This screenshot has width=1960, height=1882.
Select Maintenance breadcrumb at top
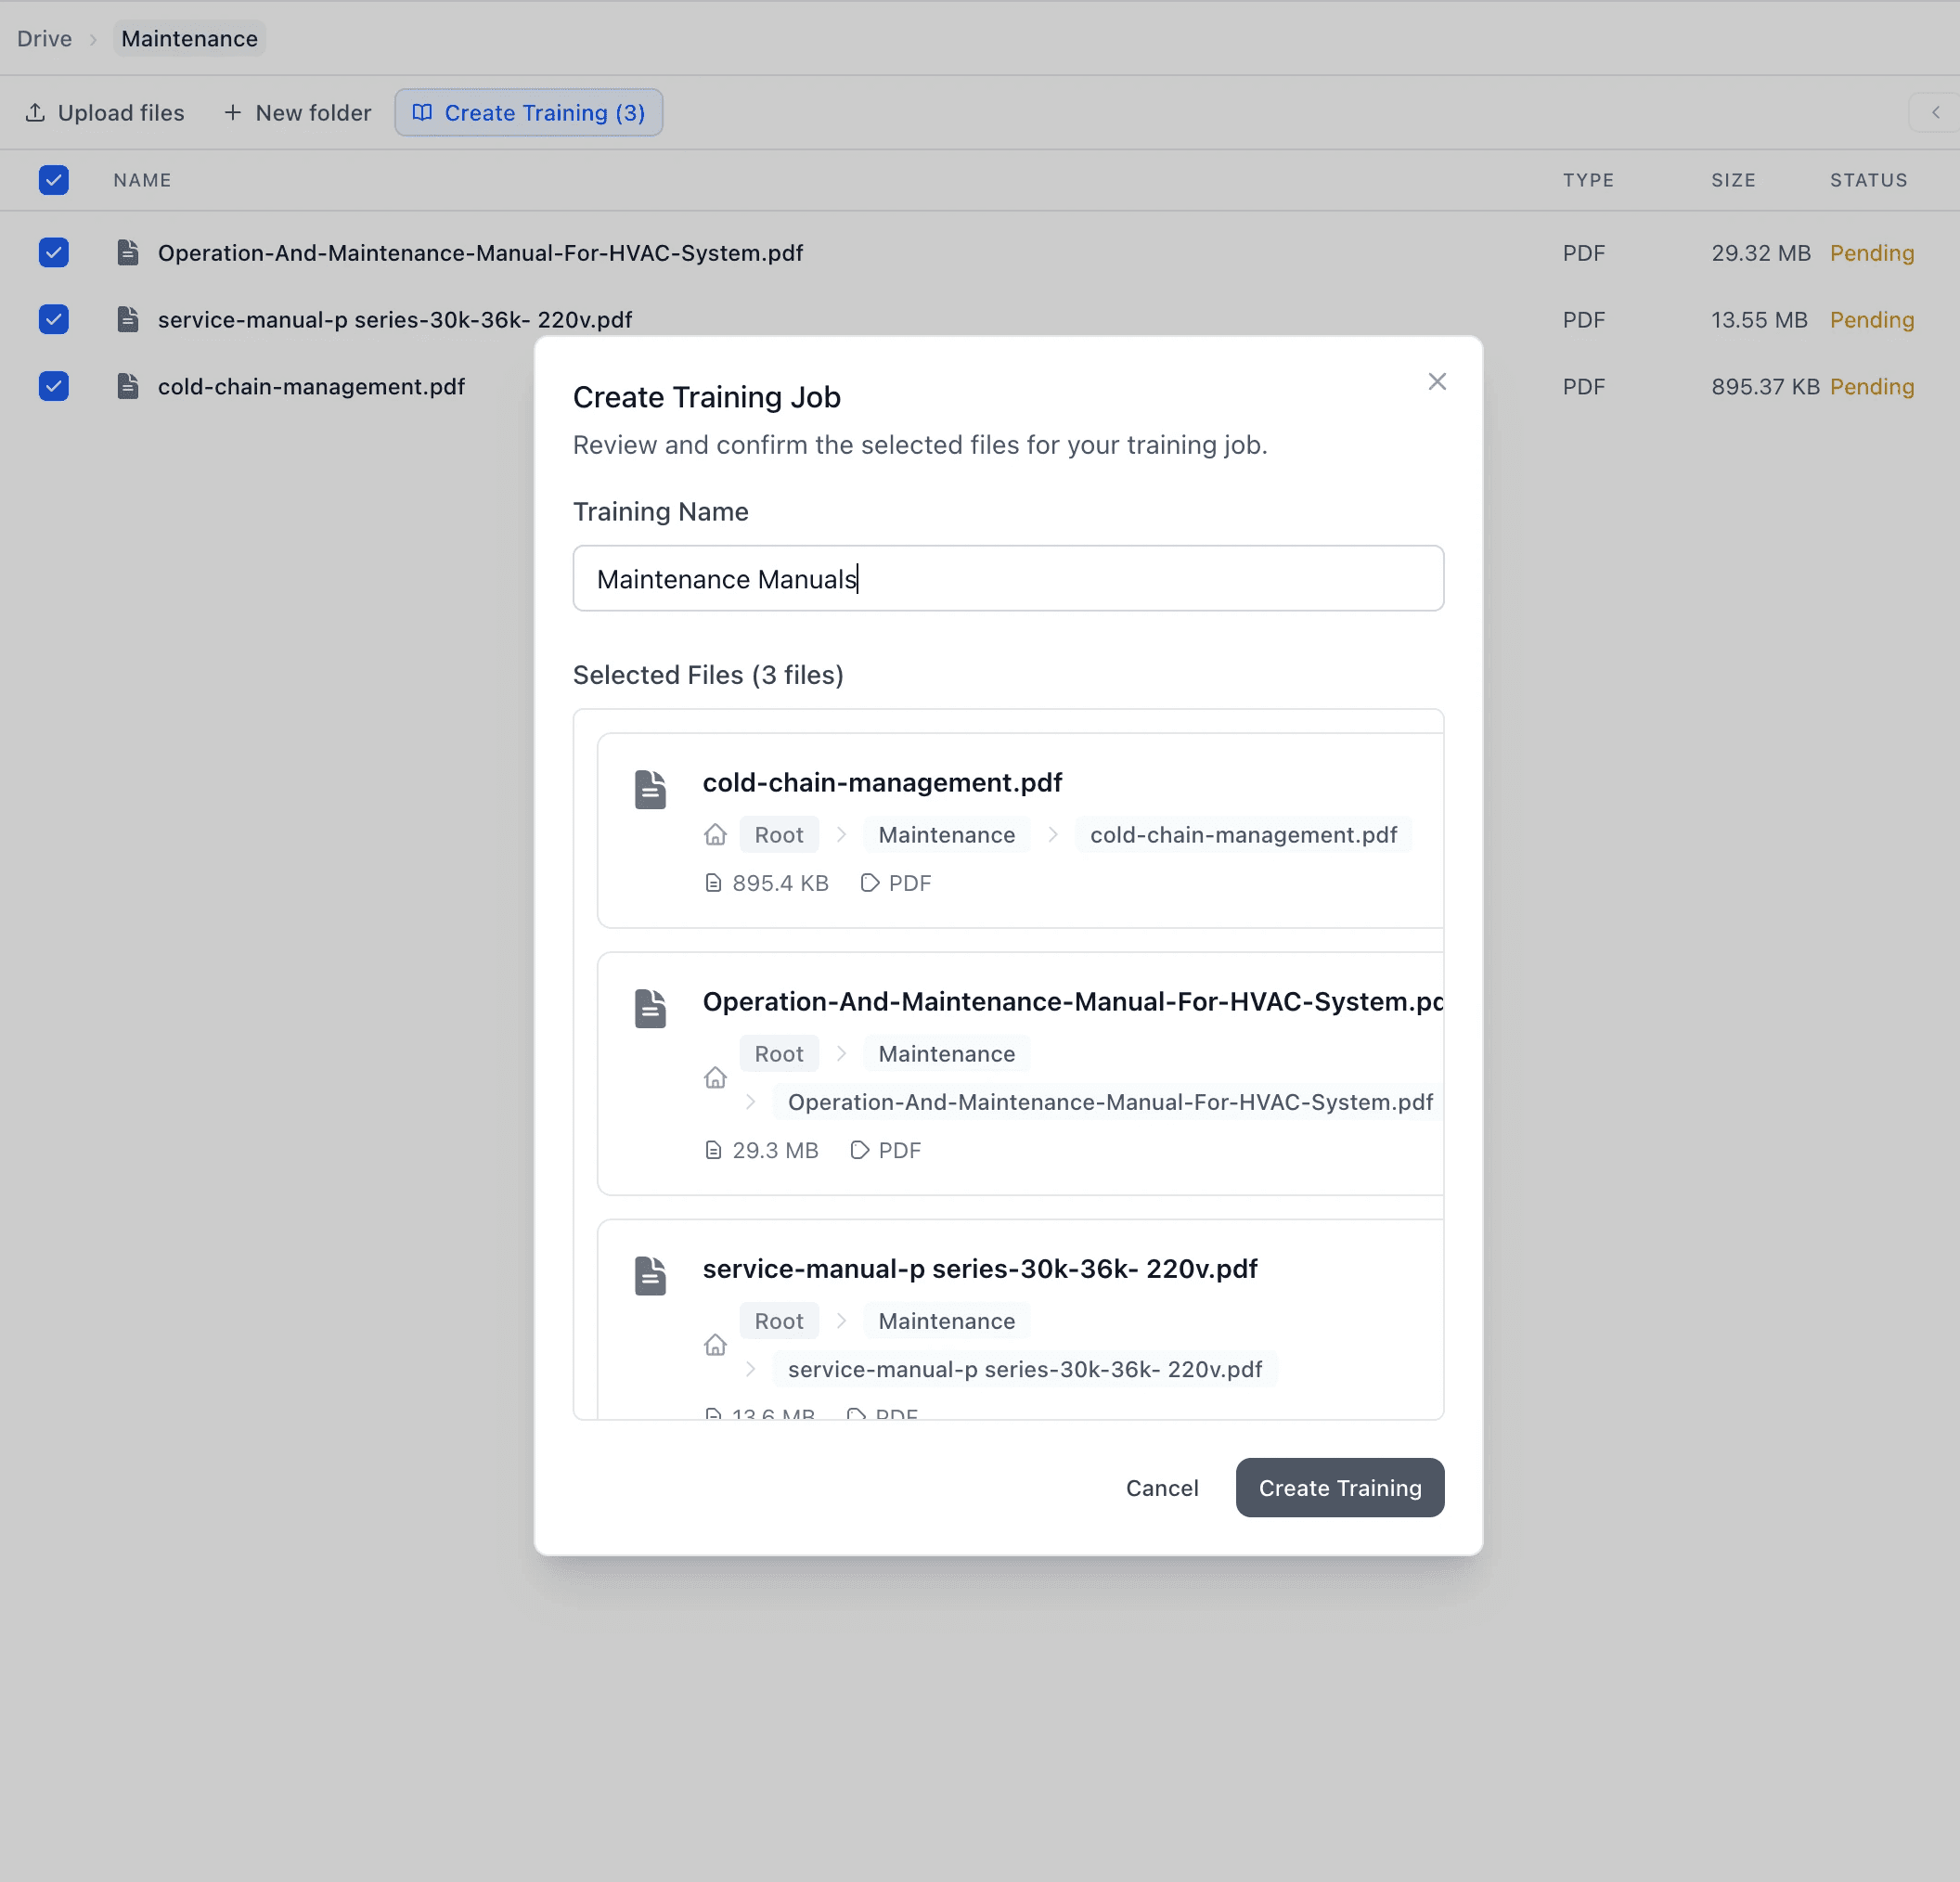click(189, 39)
